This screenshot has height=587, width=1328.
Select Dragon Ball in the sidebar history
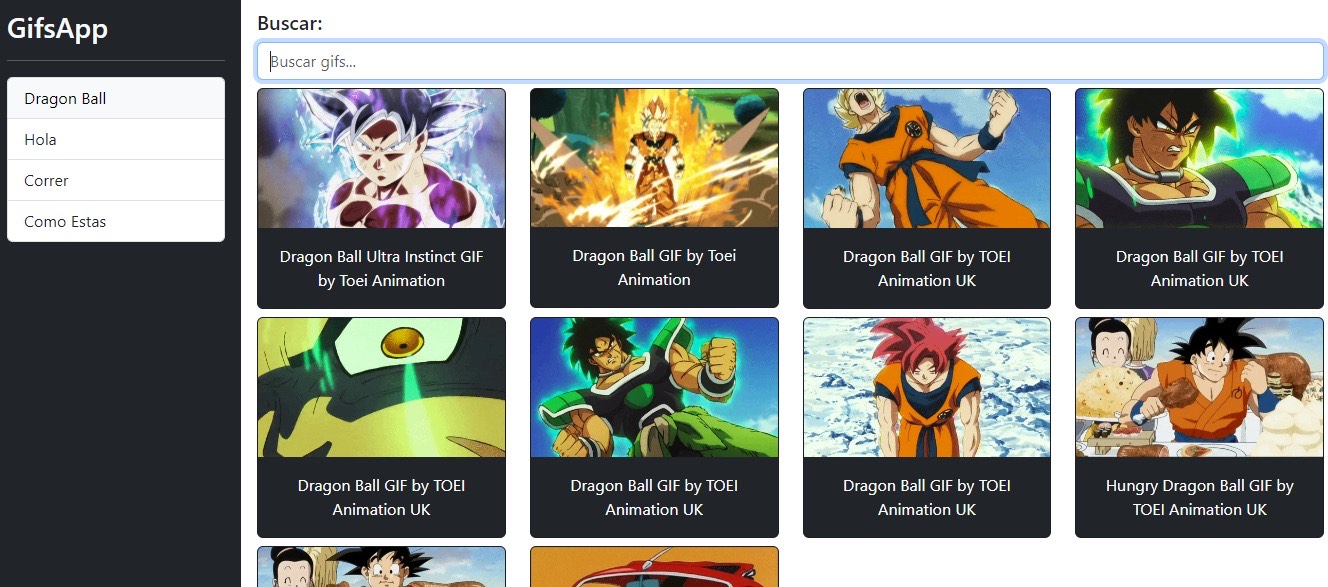[x=115, y=99]
